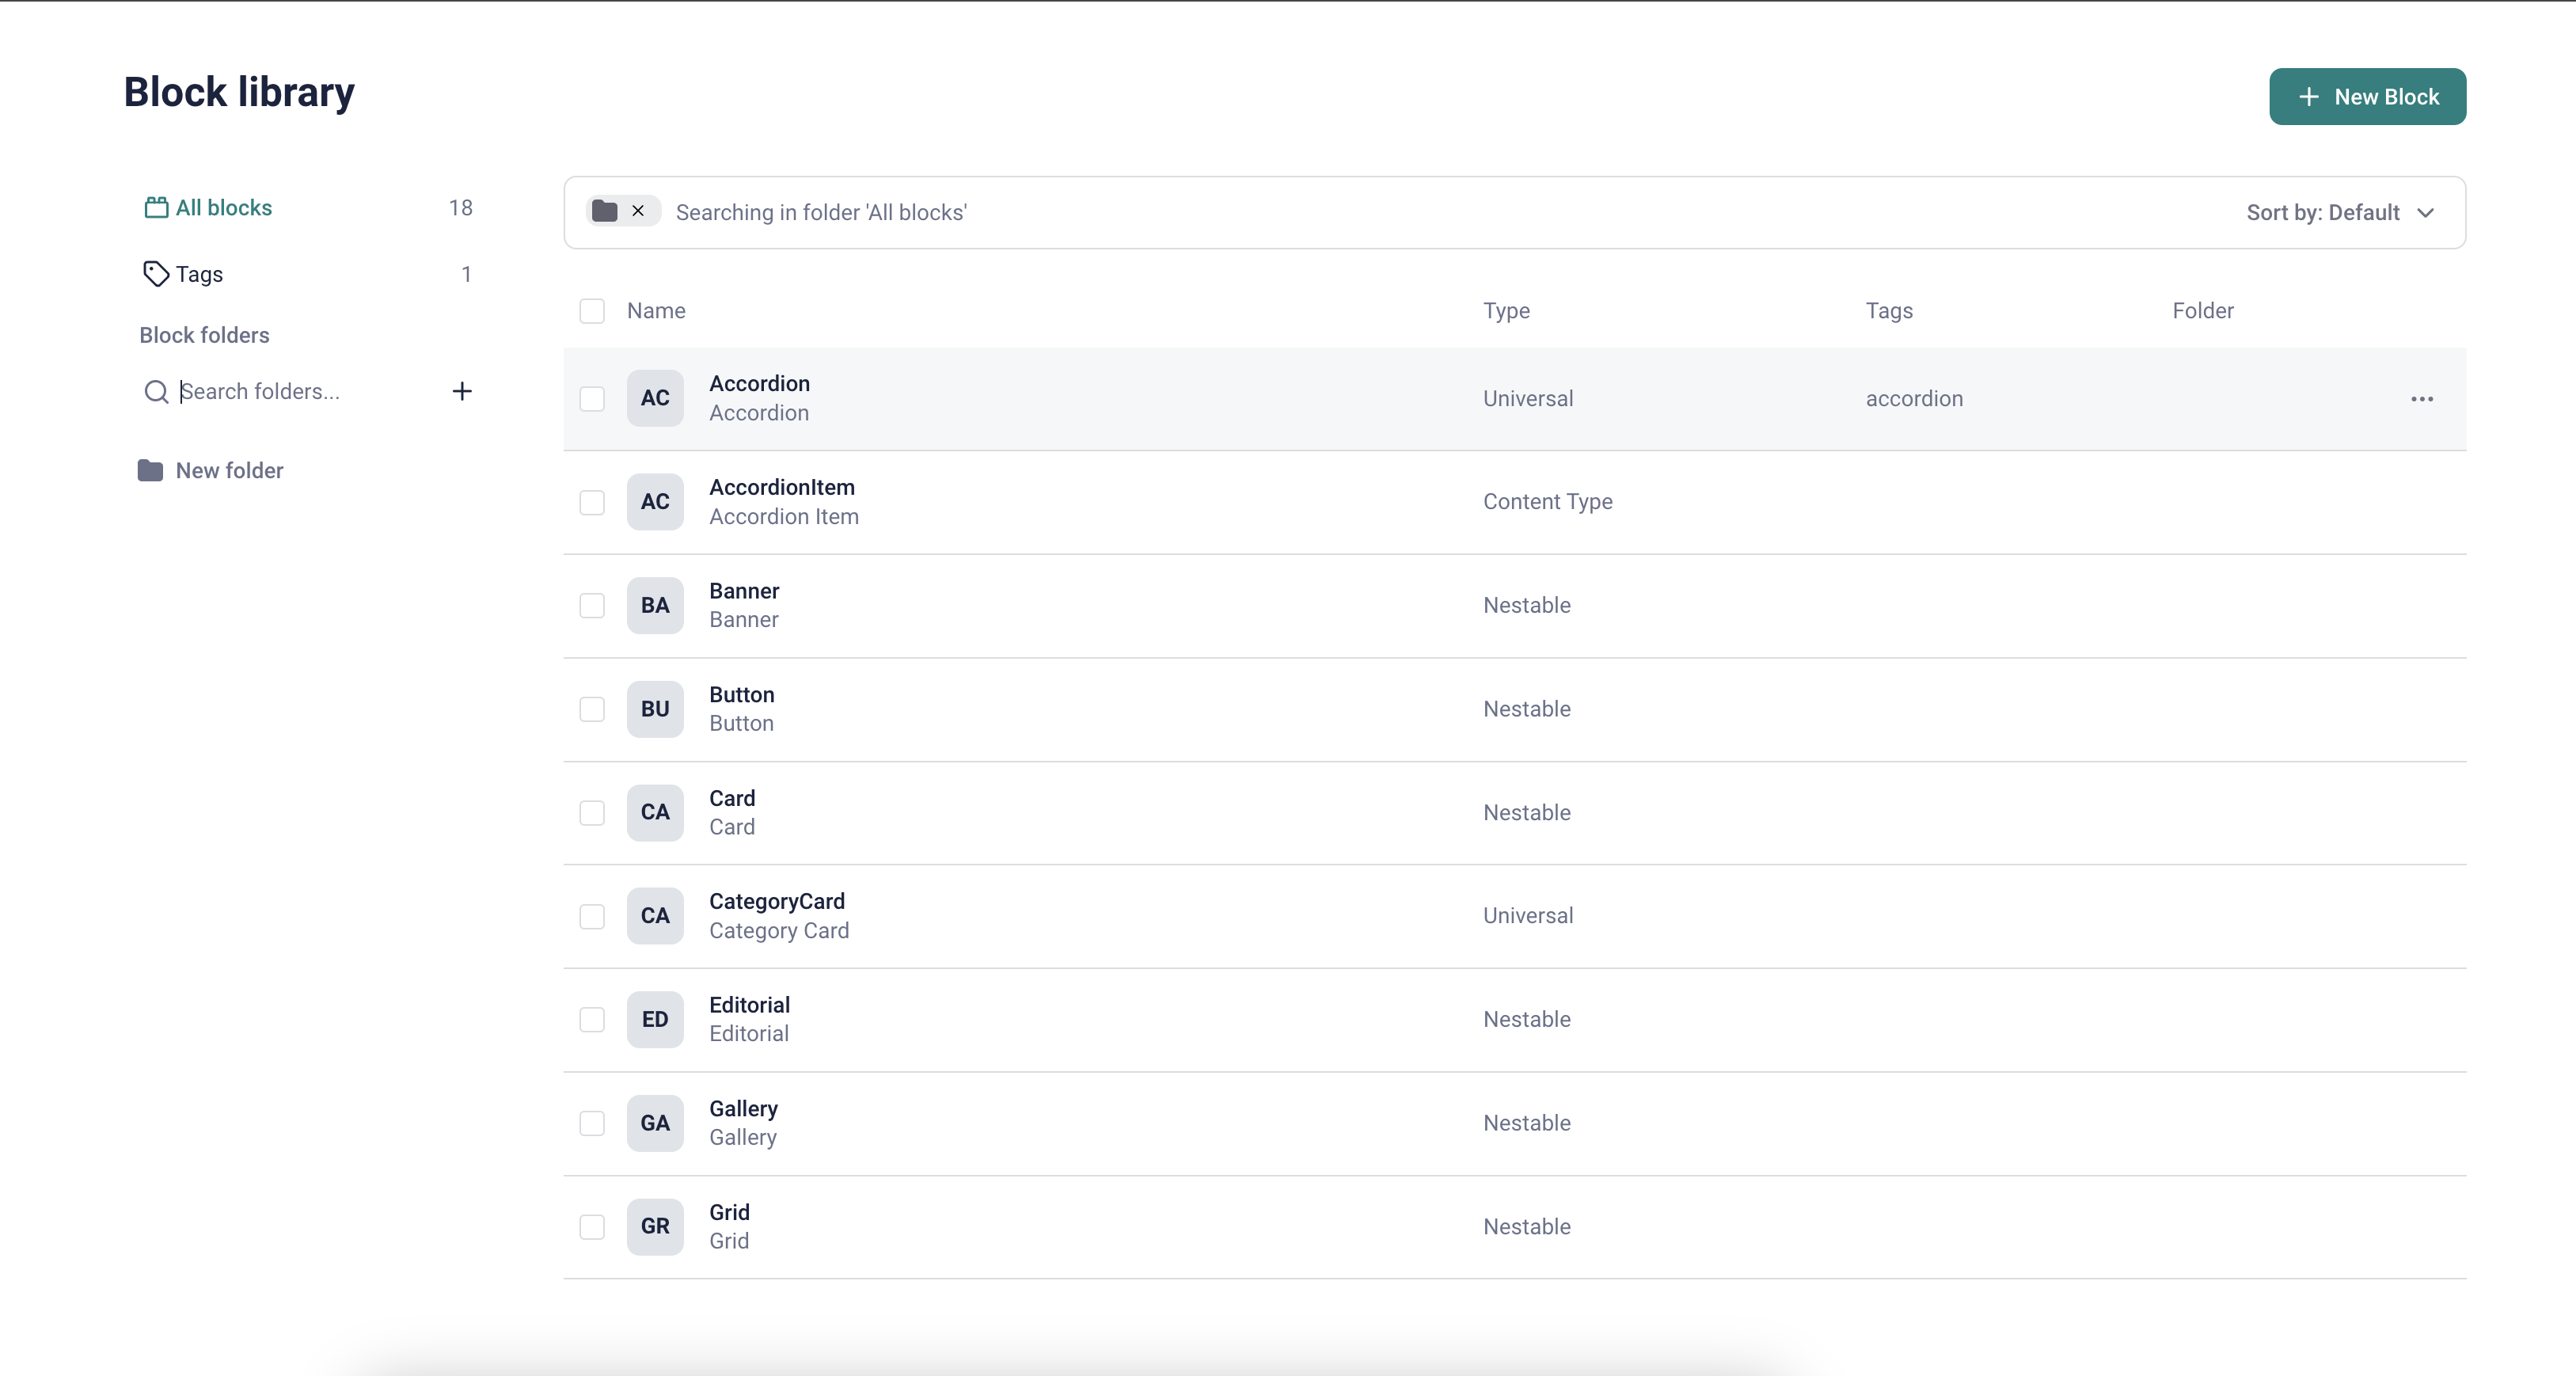Click the All blocks calendar icon
This screenshot has height=1376, width=2576.
coord(156,207)
